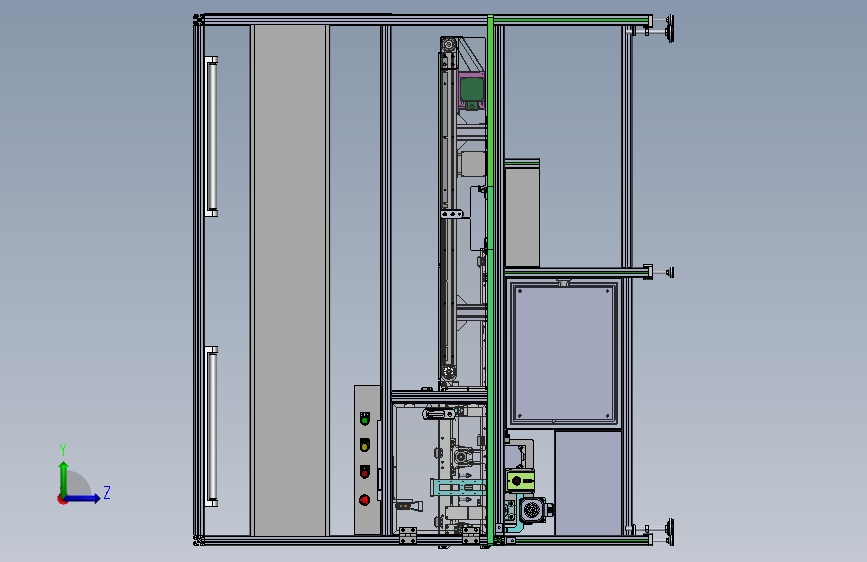Select the green Y-axis arrow of the triad
Image resolution: width=867 pixels, height=562 pixels.
(x=64, y=479)
